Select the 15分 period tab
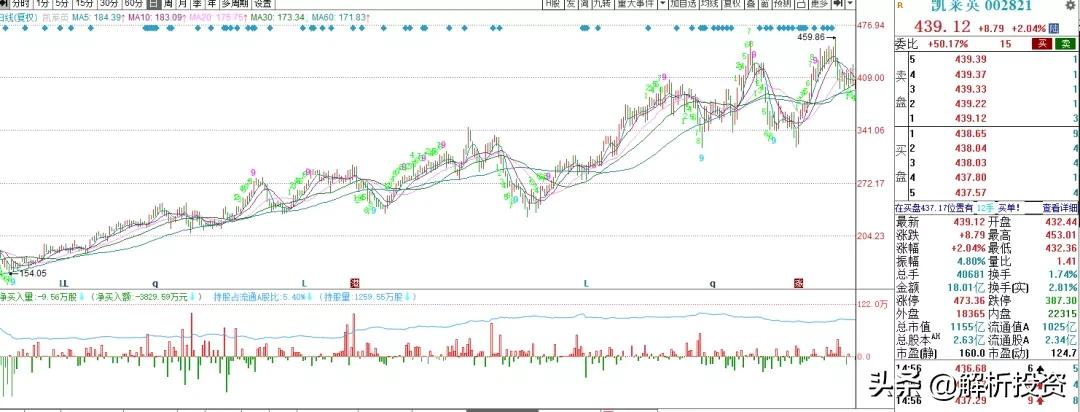The height and width of the screenshot is (412, 1080). pyautogui.click(x=86, y=3)
